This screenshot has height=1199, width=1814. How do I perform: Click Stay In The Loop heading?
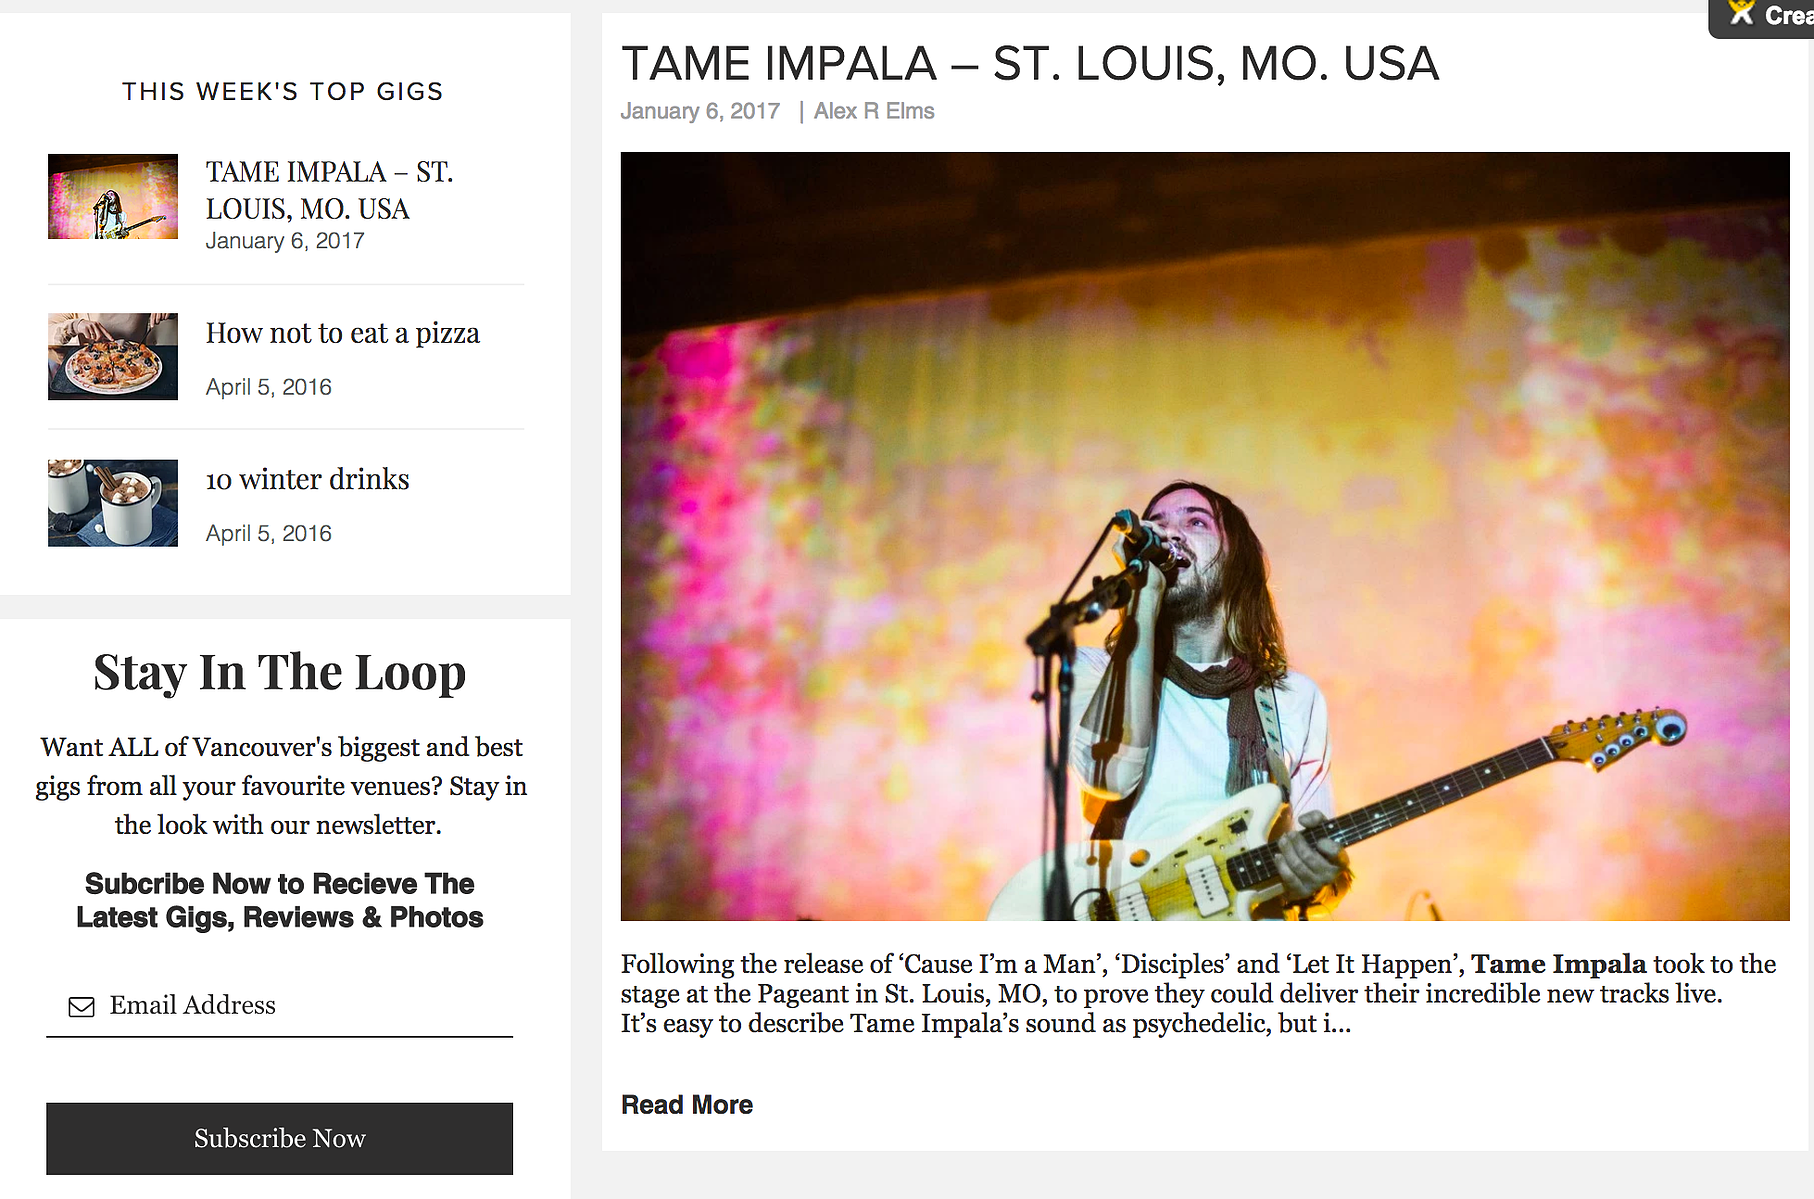[280, 672]
